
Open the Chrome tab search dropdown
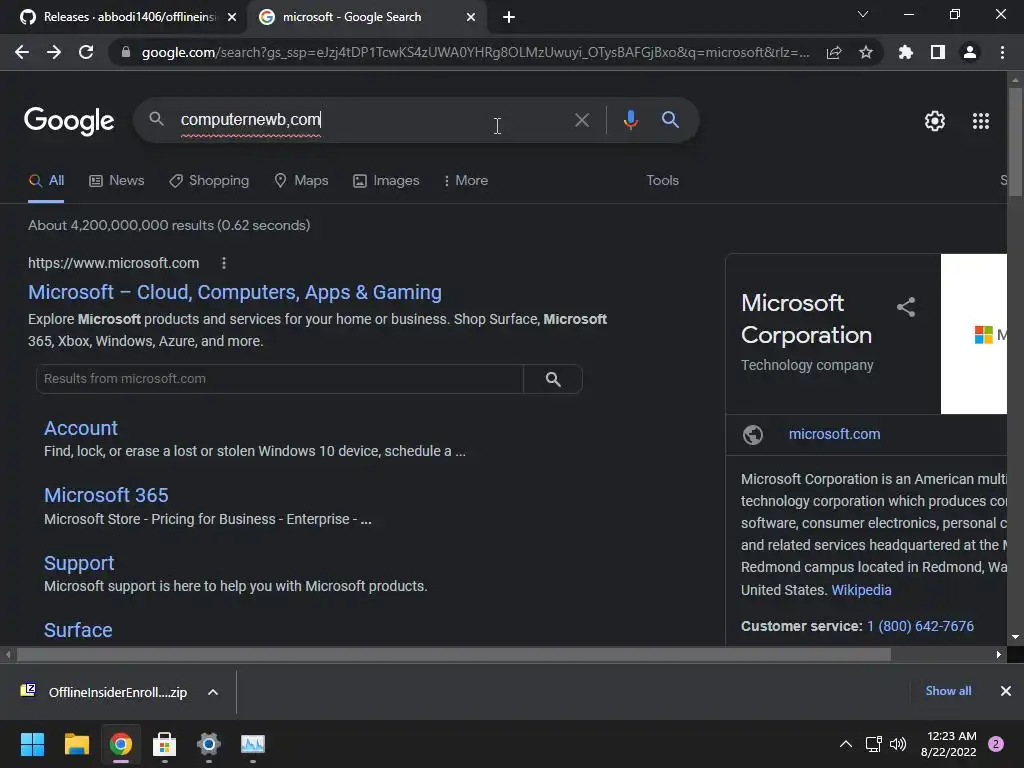(x=863, y=14)
